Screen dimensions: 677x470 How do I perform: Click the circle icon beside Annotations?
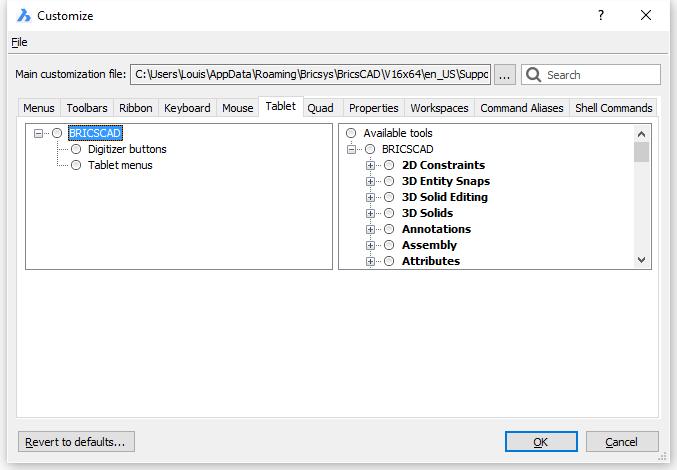389,229
